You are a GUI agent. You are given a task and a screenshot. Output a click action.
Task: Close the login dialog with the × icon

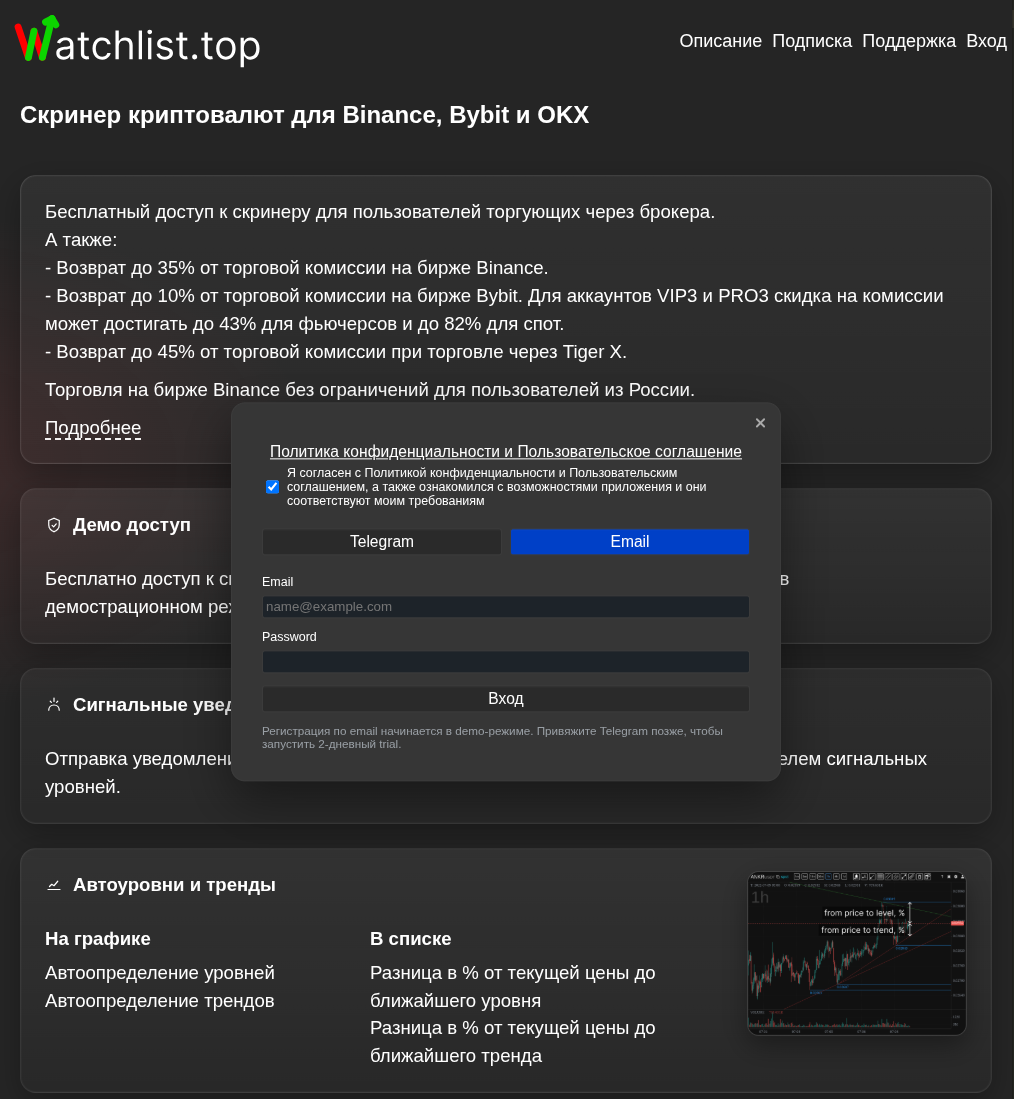(x=760, y=423)
